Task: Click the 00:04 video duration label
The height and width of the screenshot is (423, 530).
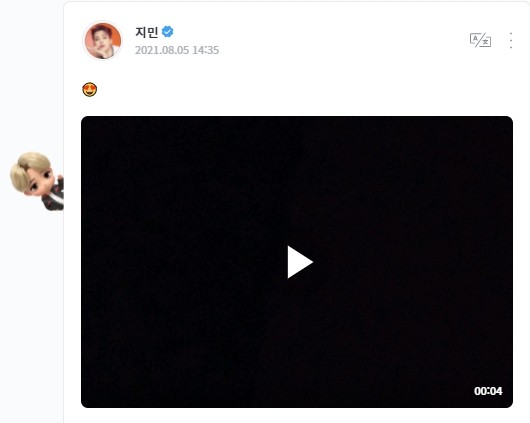Action: (488, 391)
